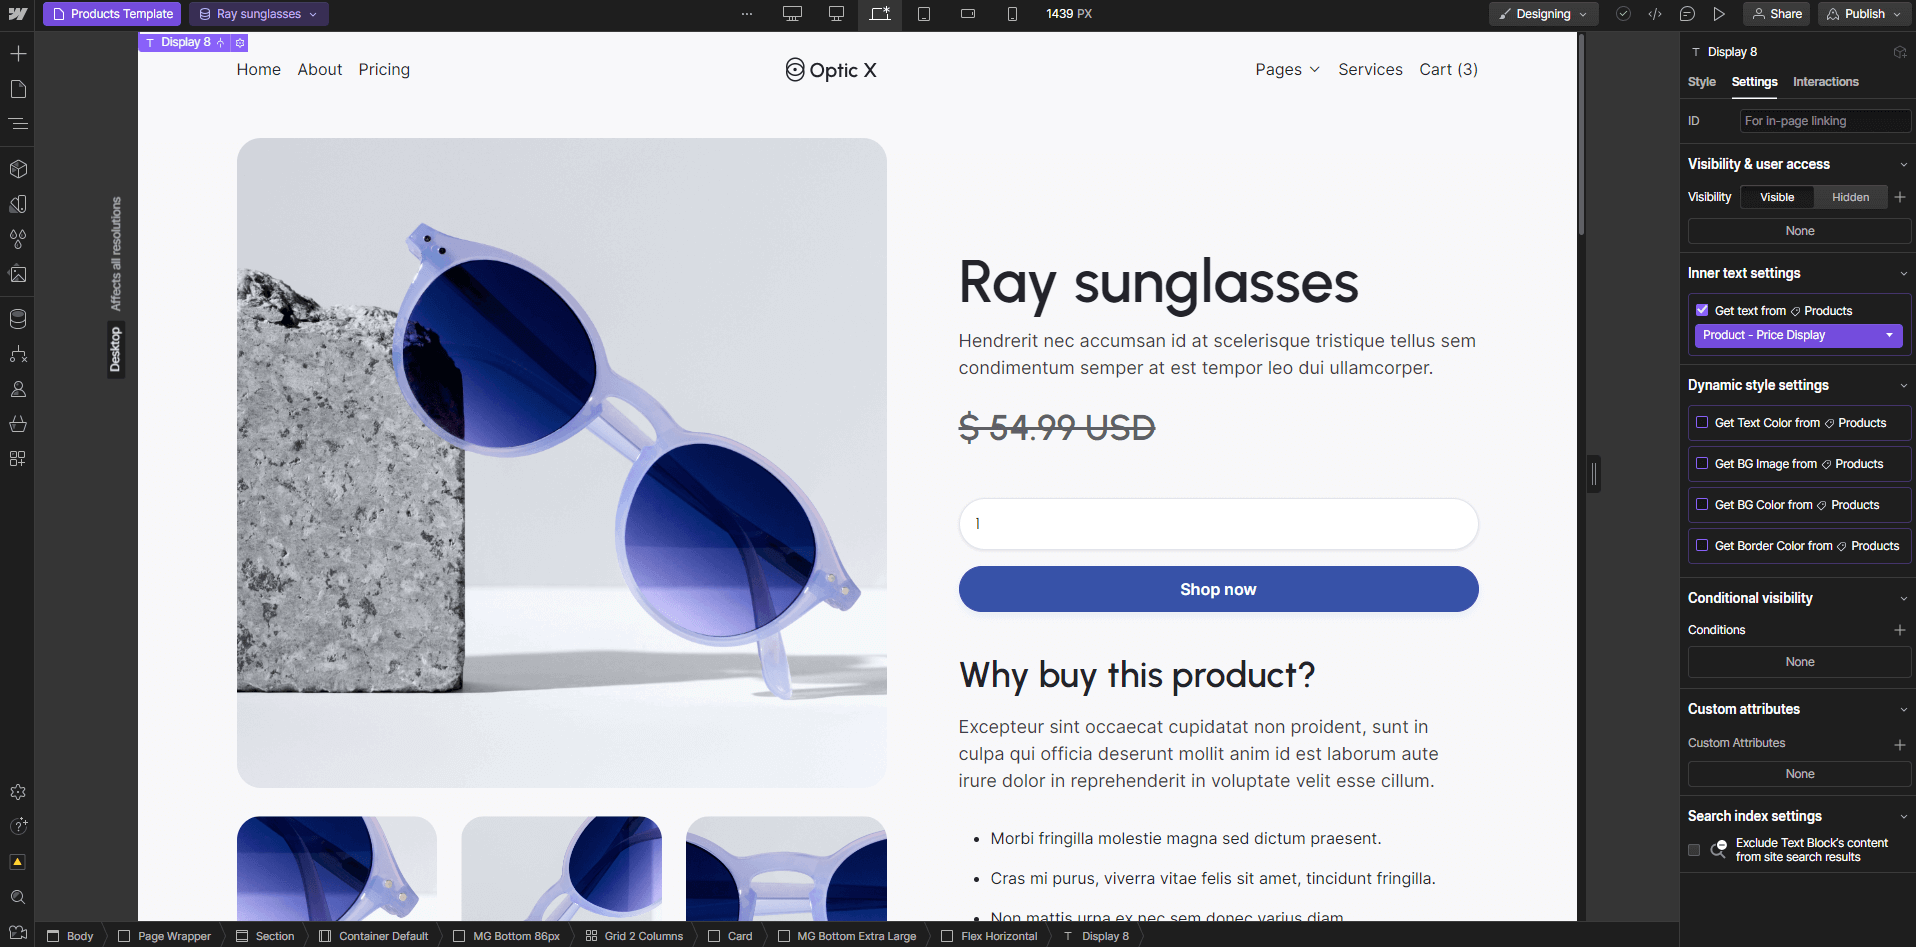
Task: Add a new visibility condition plus
Action: (1899, 630)
